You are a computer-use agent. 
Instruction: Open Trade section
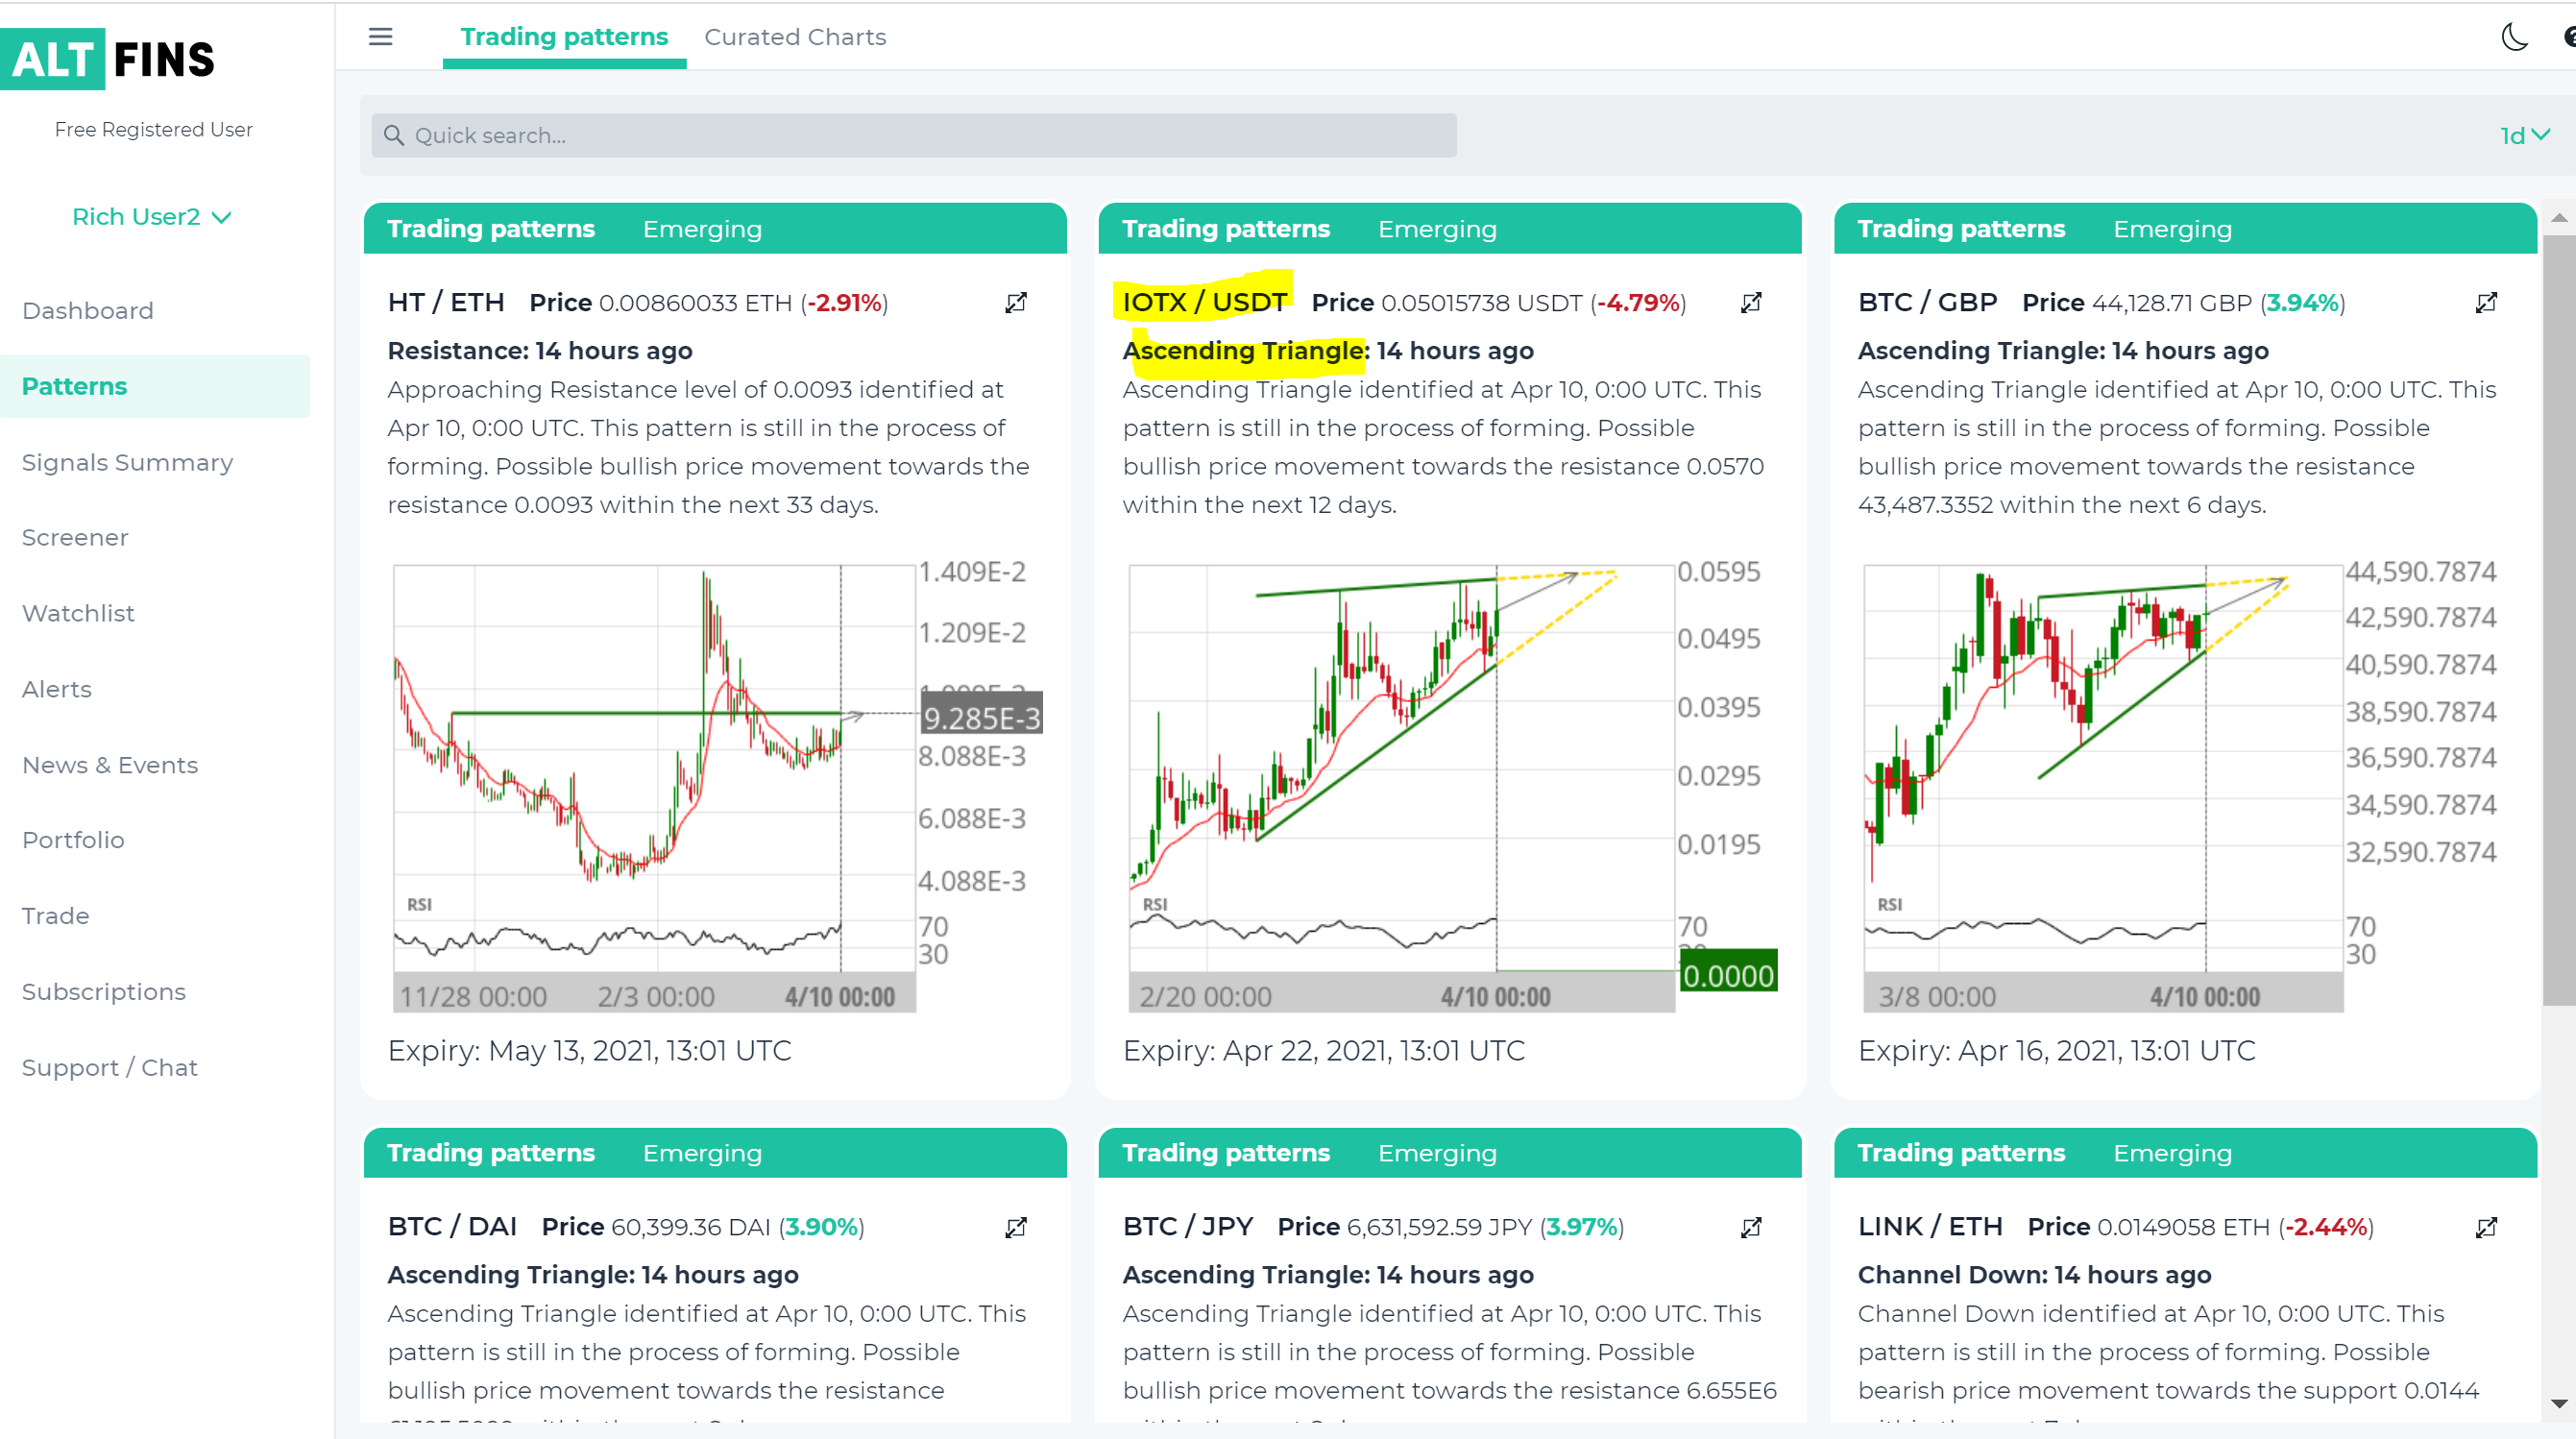click(56, 916)
